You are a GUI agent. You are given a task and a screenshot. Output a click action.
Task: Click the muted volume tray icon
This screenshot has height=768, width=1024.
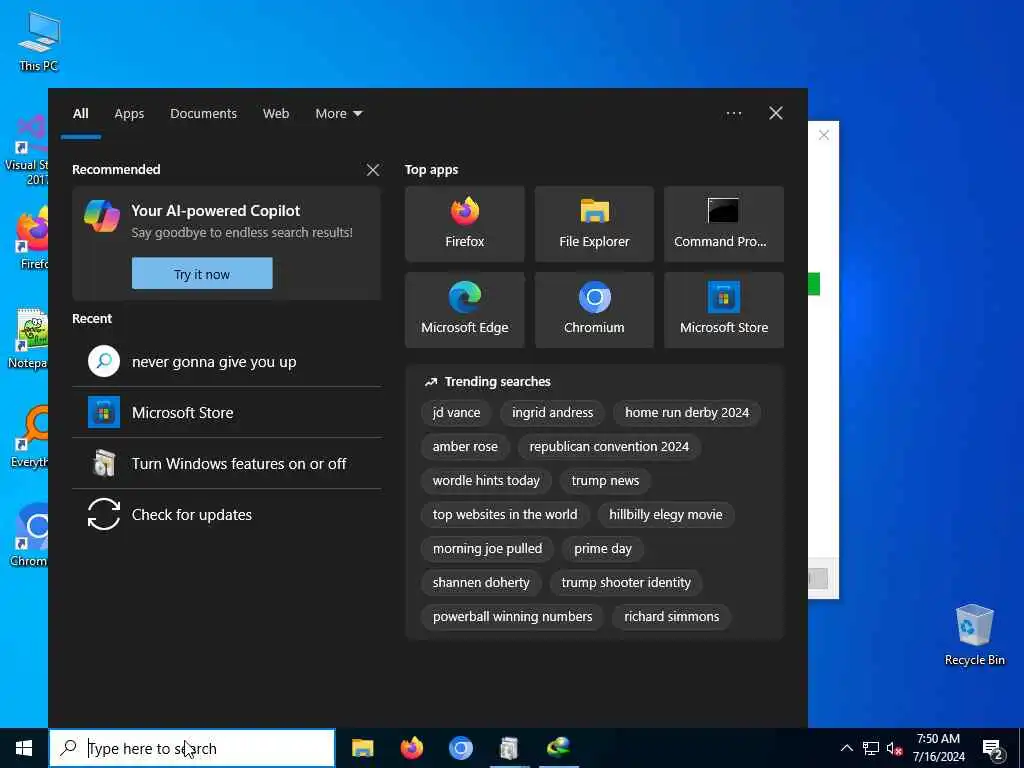tap(894, 748)
